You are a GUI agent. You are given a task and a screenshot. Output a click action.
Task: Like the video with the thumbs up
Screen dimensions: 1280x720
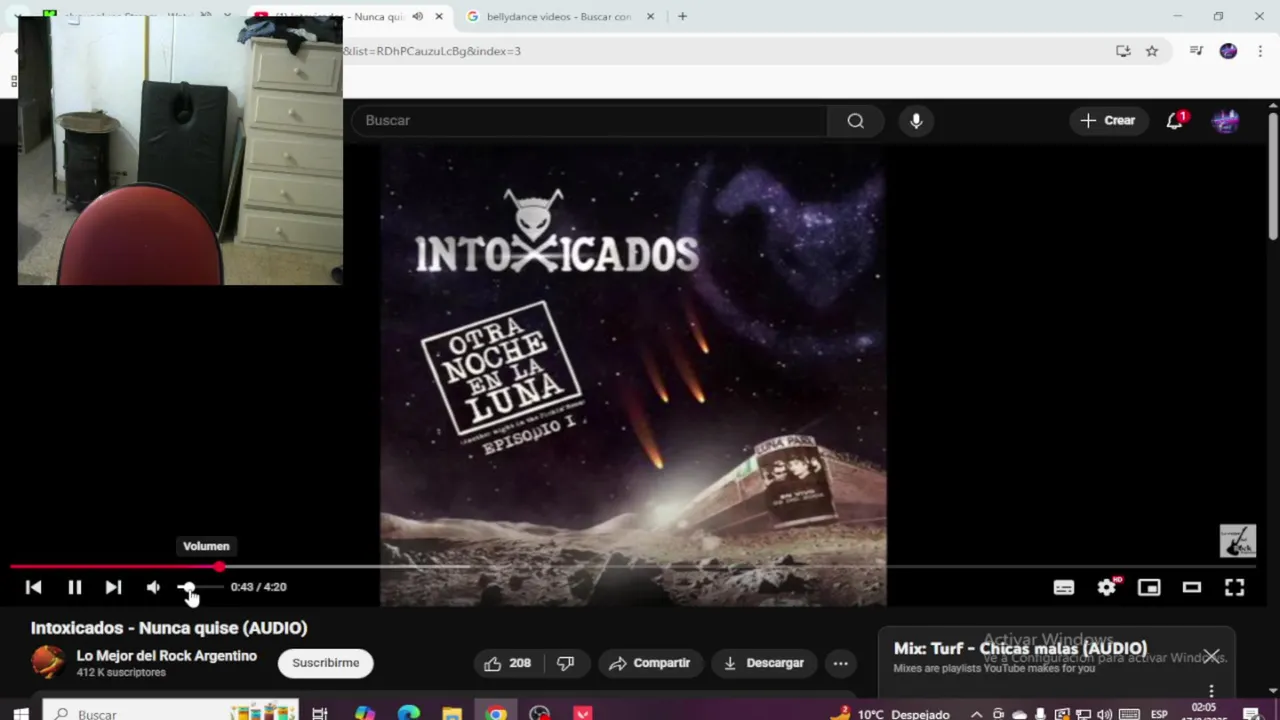[x=508, y=663]
